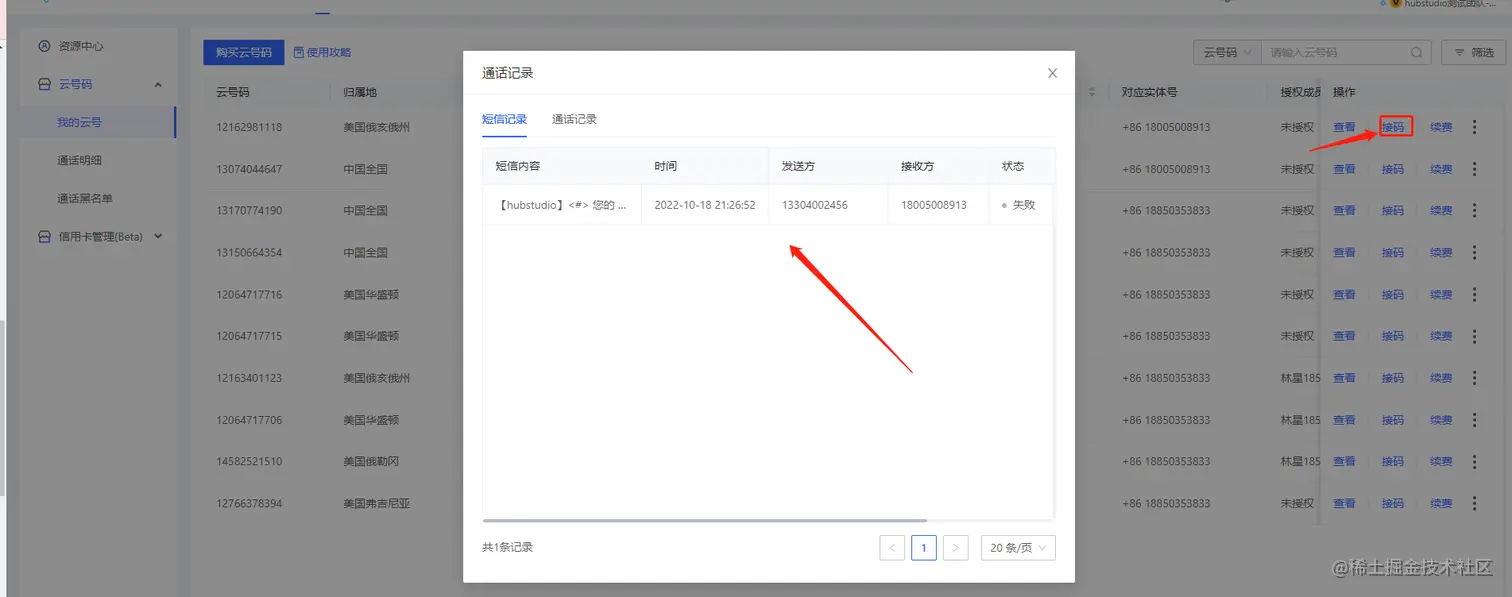The height and width of the screenshot is (597, 1512).
Task: Open the 云号码 search type dropdown
Action: [x=1226, y=52]
